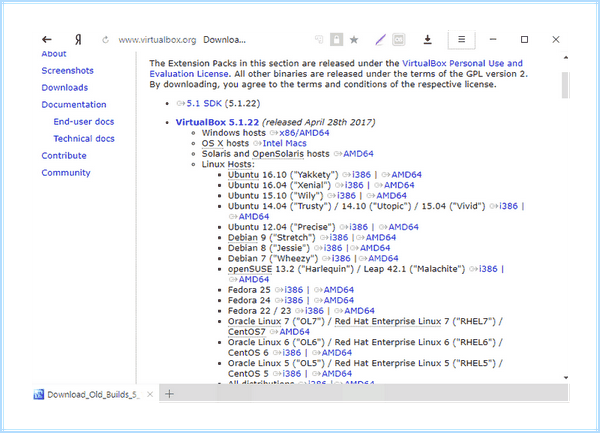
Task: Click the reviews thumbs icon in address bar
Action: click(319, 39)
